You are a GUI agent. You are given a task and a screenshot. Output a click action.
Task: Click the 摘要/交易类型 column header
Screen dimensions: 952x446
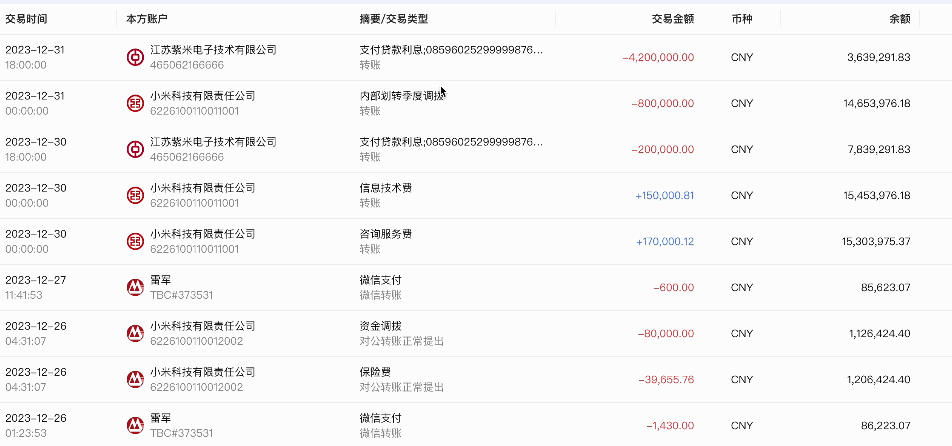click(x=393, y=19)
